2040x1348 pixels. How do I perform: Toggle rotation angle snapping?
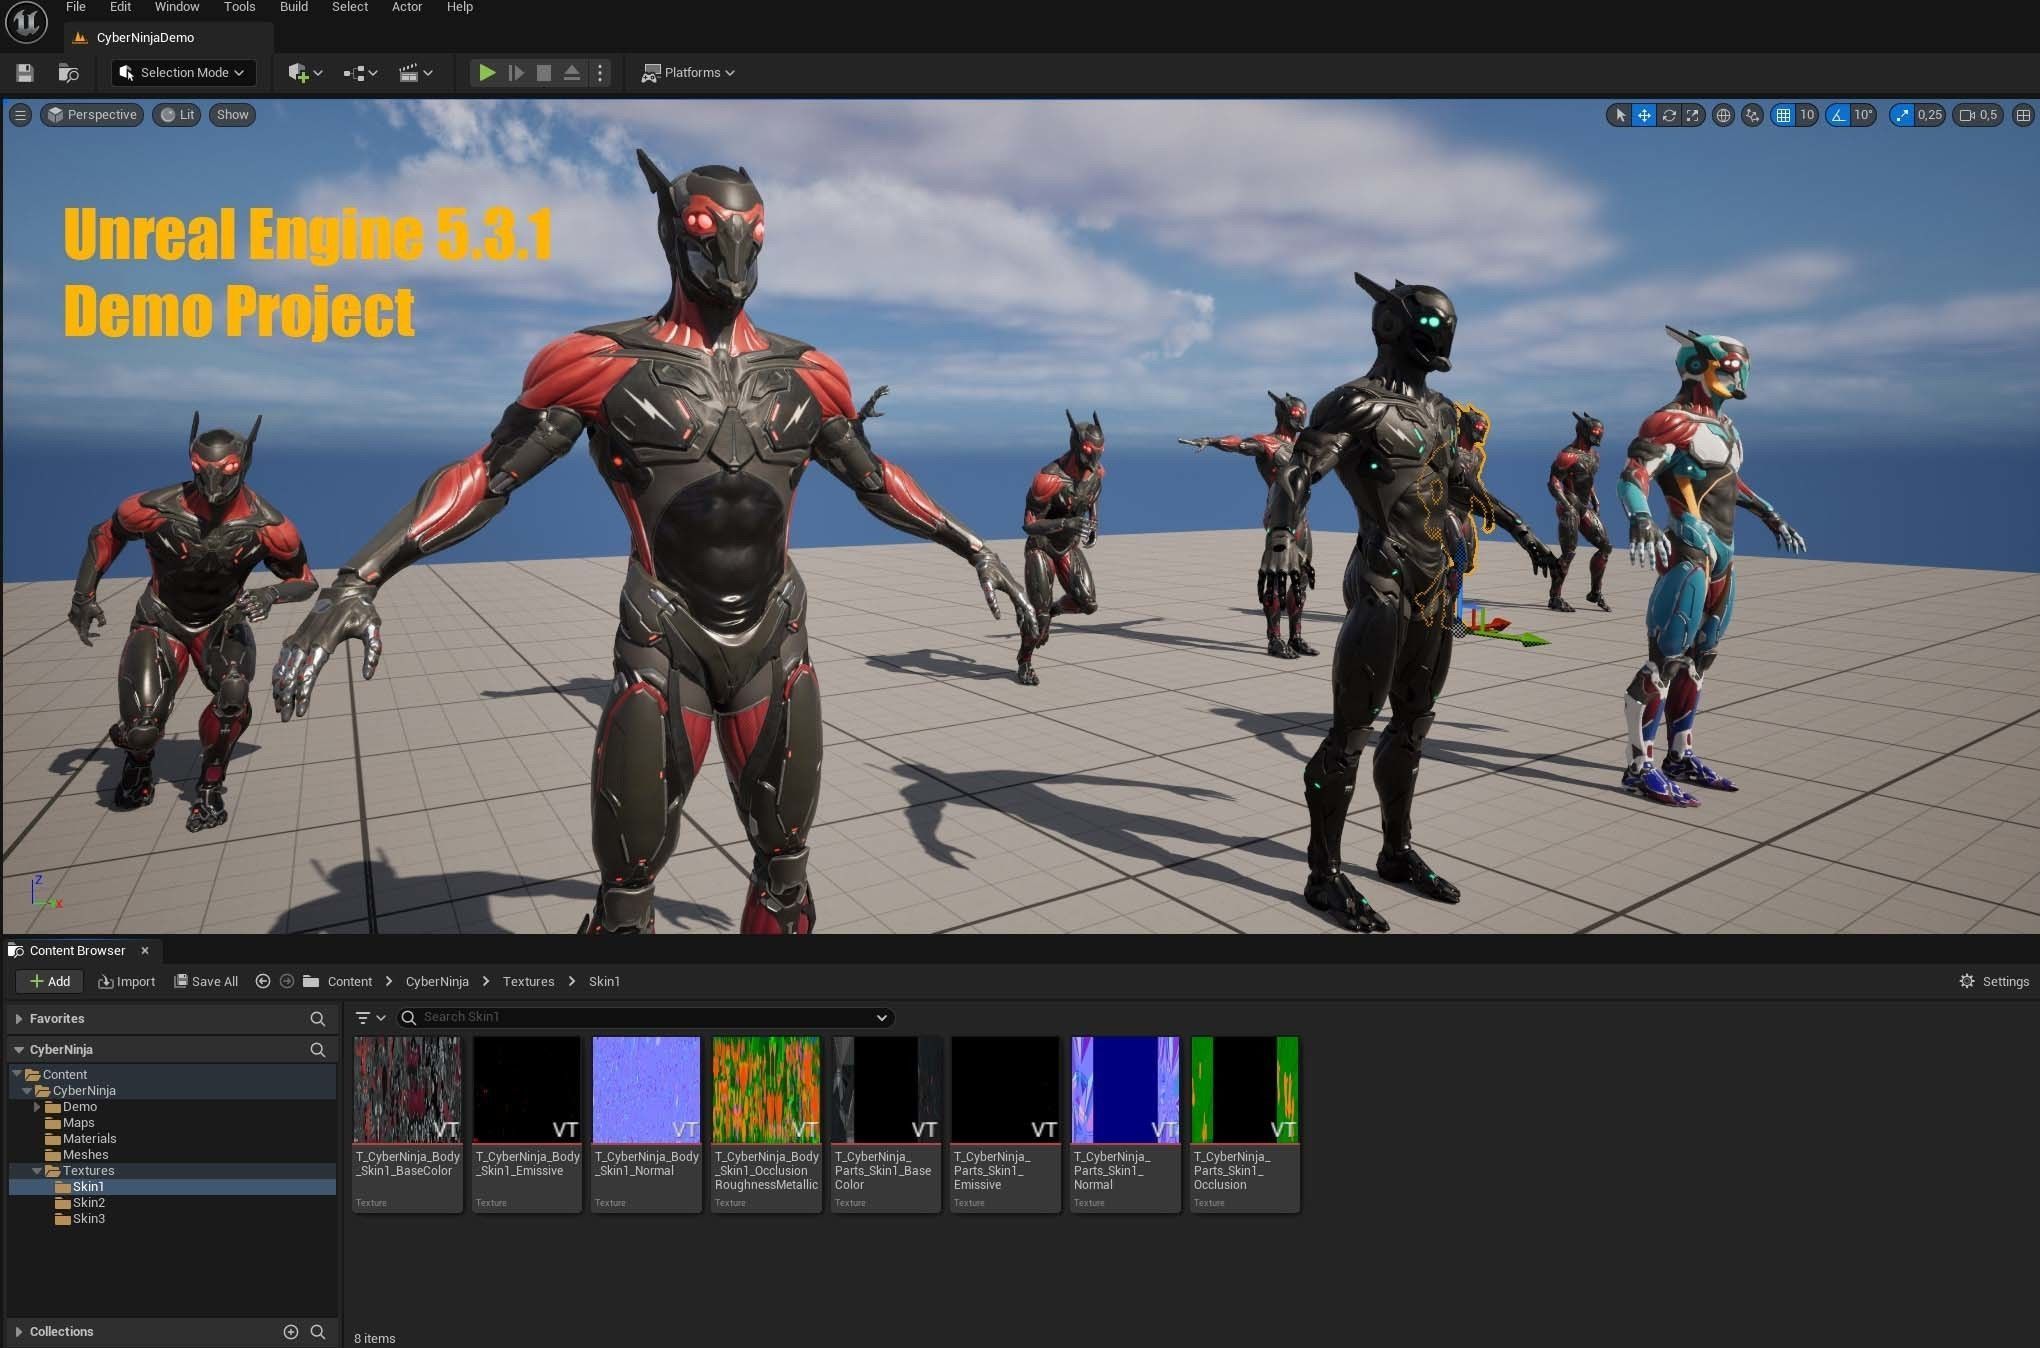(1838, 115)
